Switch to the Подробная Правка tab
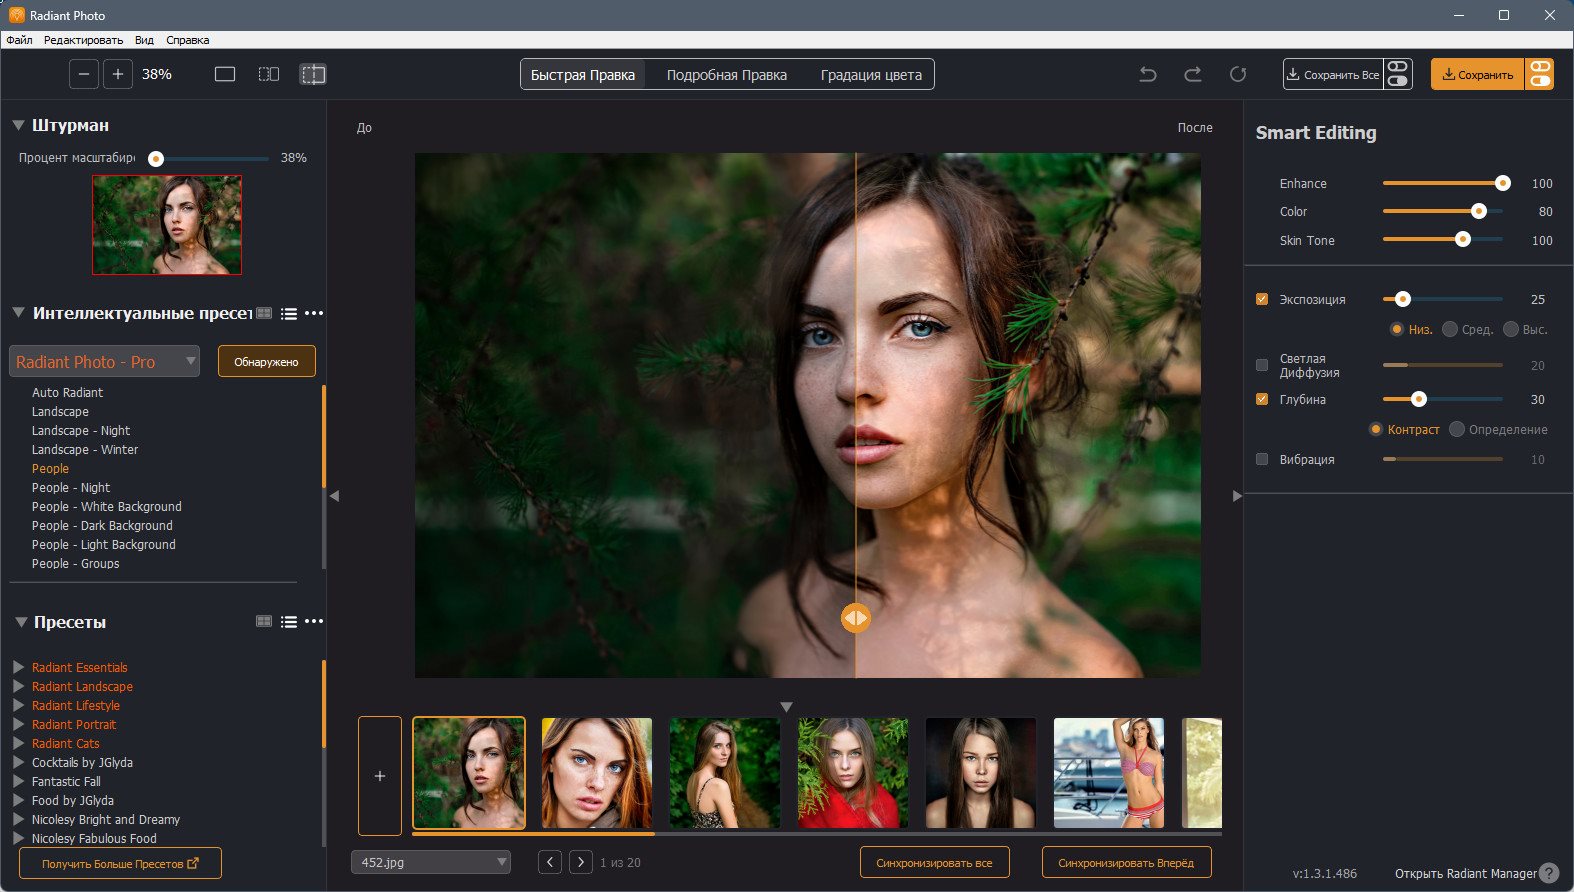 (x=727, y=75)
